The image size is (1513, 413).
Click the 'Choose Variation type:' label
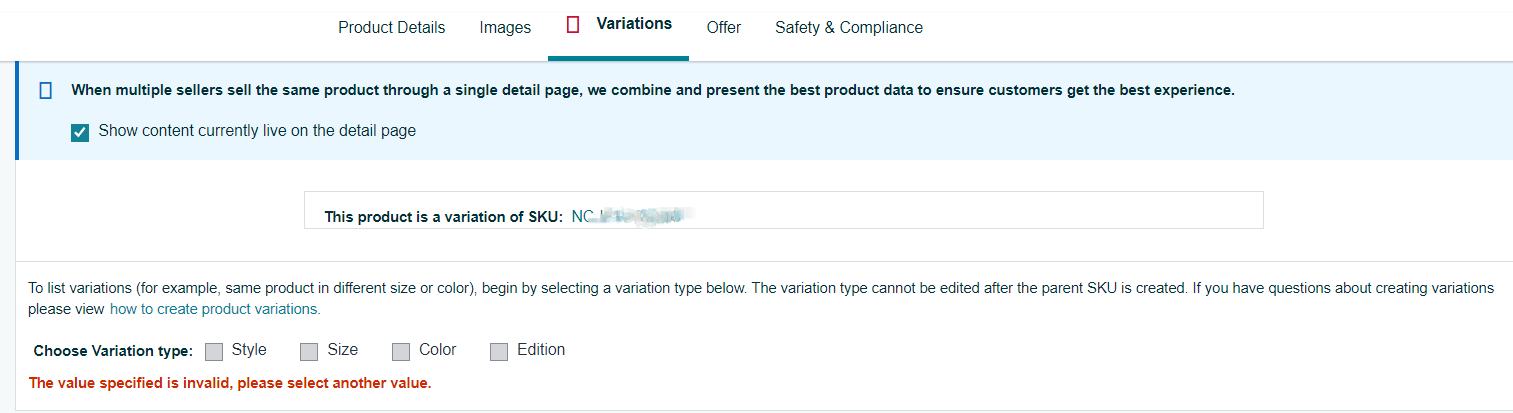[x=113, y=351]
